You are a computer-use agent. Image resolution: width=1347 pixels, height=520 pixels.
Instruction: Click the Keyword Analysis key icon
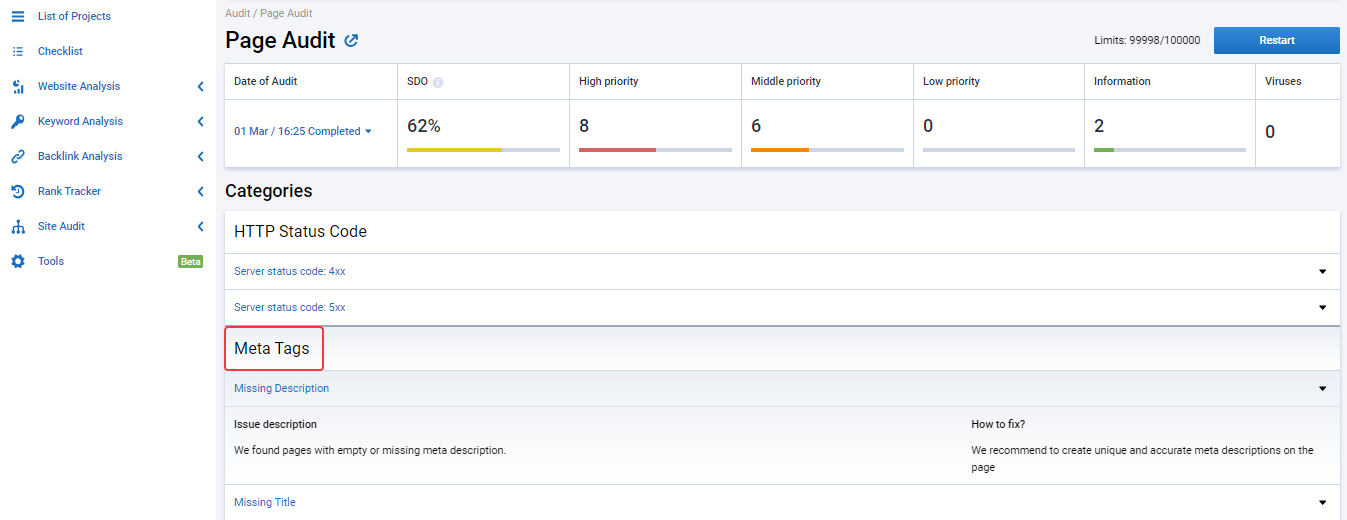point(17,121)
